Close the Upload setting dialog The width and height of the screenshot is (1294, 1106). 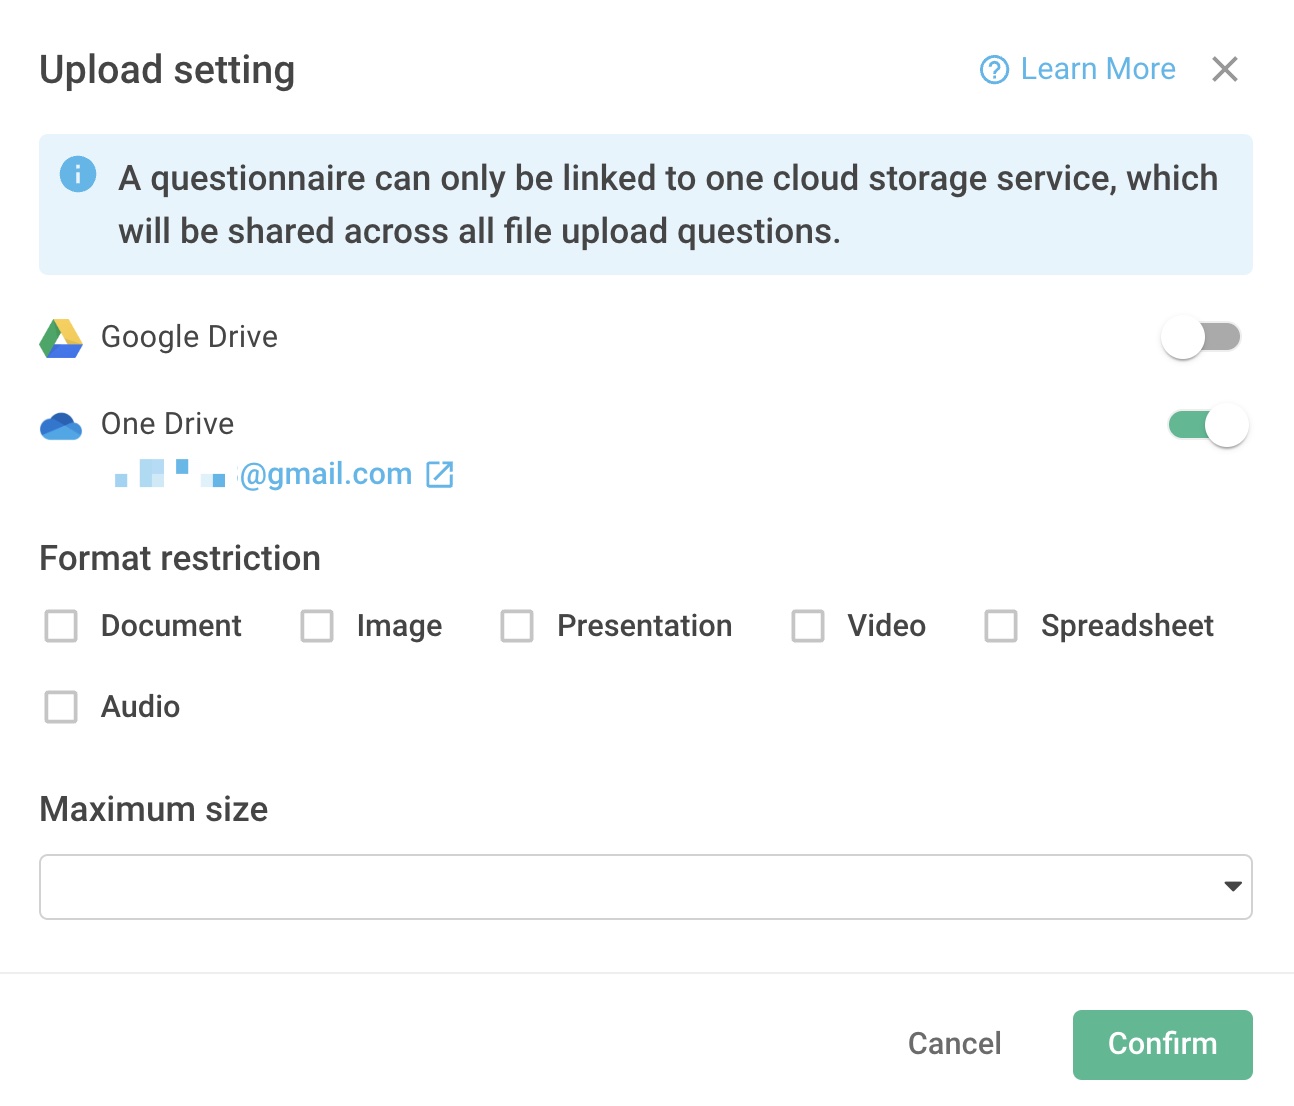(x=1224, y=69)
